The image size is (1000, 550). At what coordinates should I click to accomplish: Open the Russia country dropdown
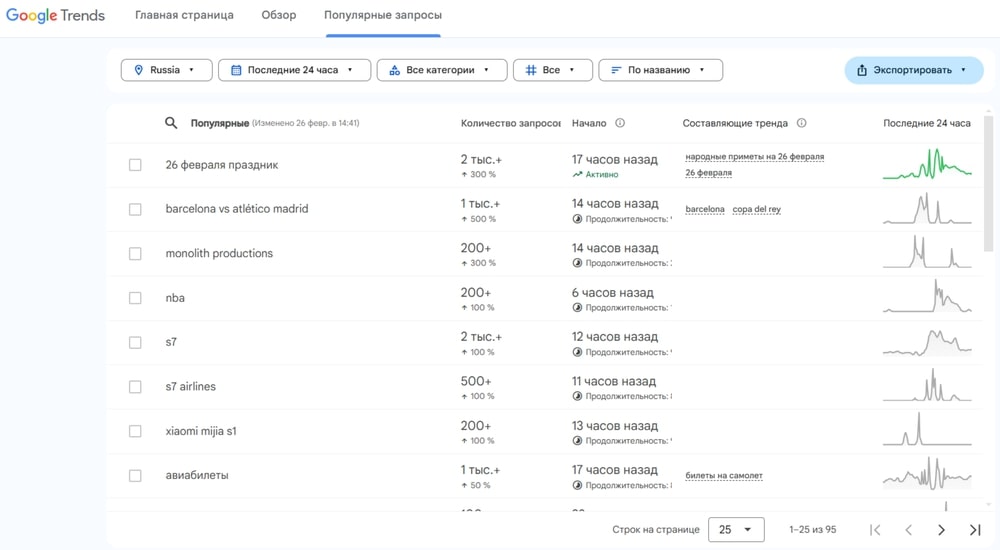tap(166, 70)
